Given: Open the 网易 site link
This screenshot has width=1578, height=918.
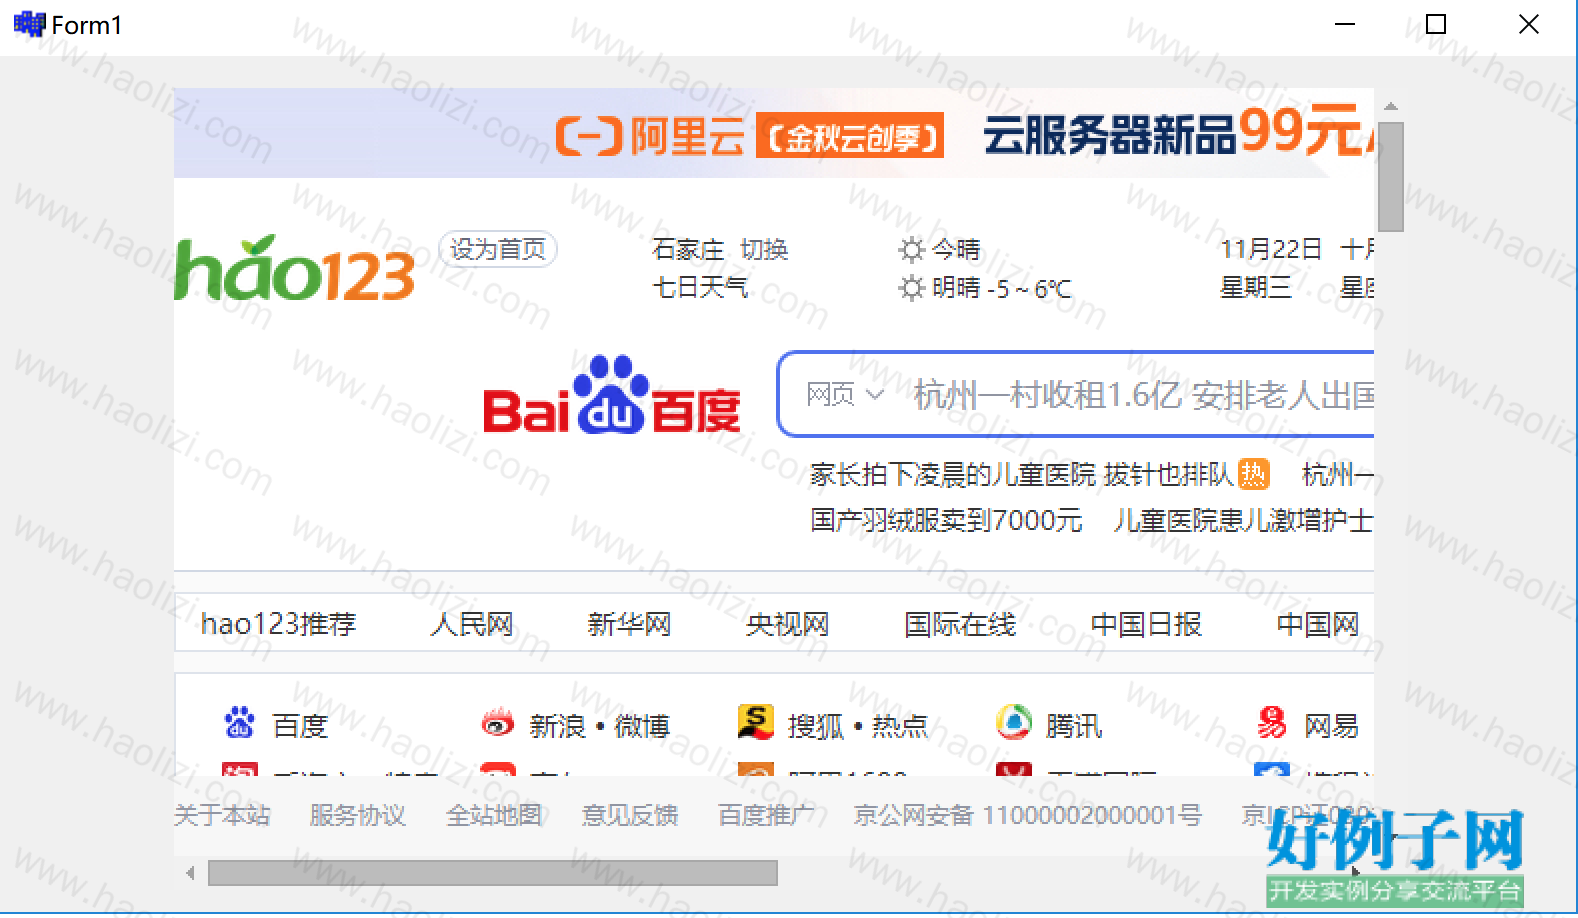Looking at the screenshot, I should pos(1332,724).
